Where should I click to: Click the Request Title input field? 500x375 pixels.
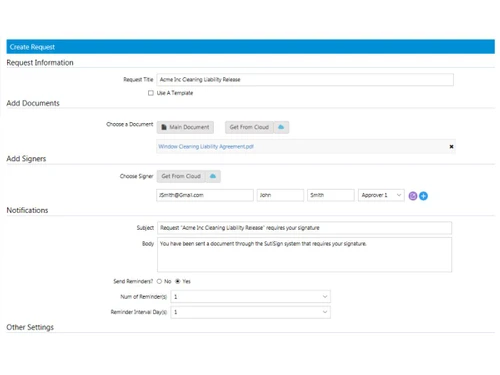coord(305,80)
